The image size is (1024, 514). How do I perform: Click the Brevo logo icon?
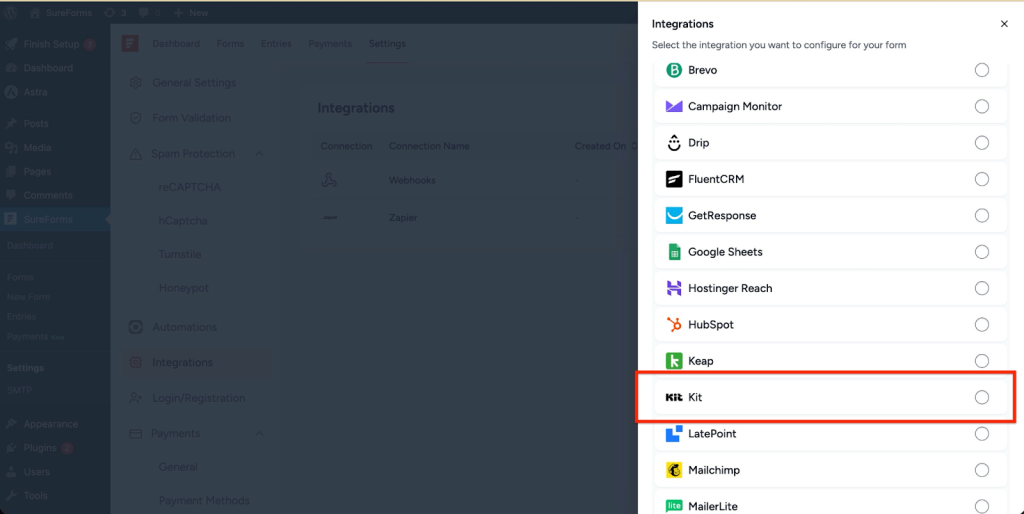674,70
